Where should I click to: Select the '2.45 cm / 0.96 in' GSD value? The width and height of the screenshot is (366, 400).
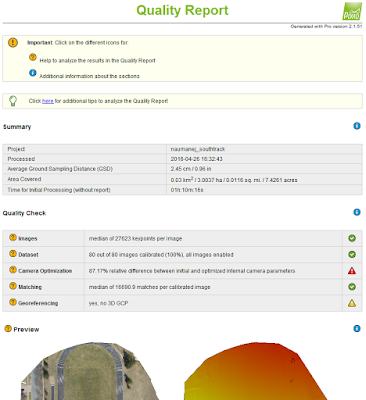tap(191, 169)
